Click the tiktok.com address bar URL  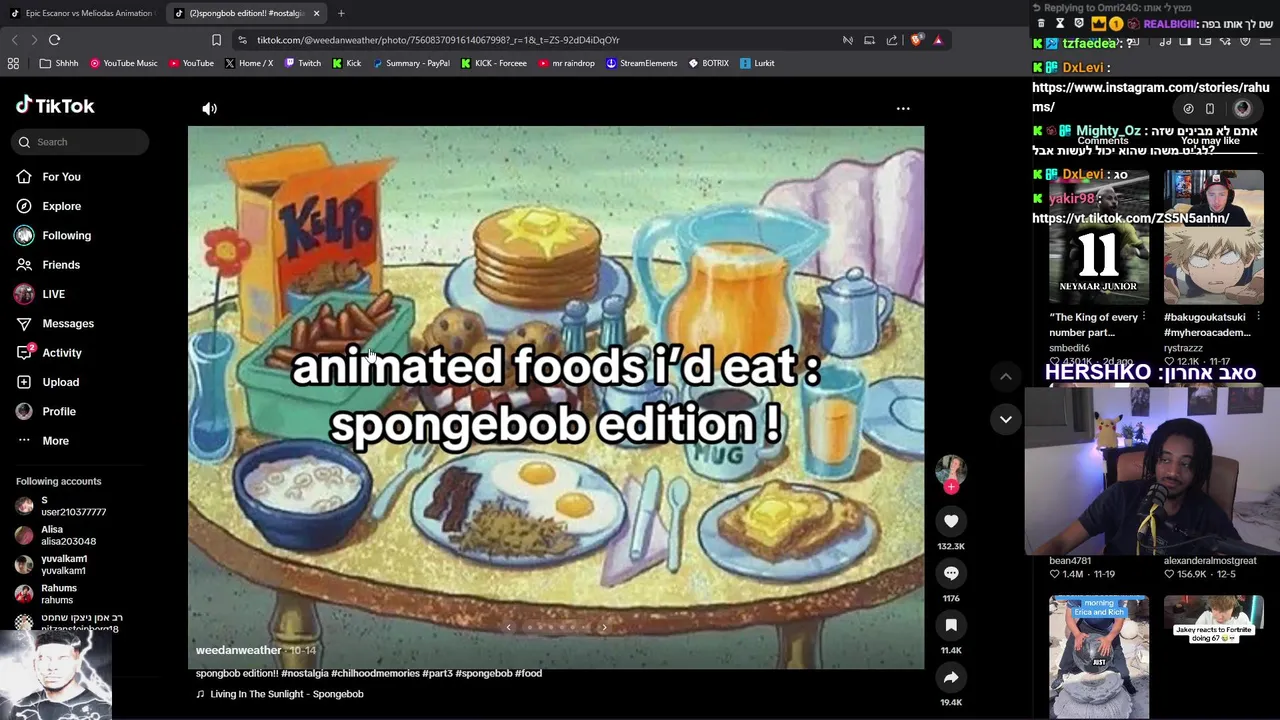438,40
